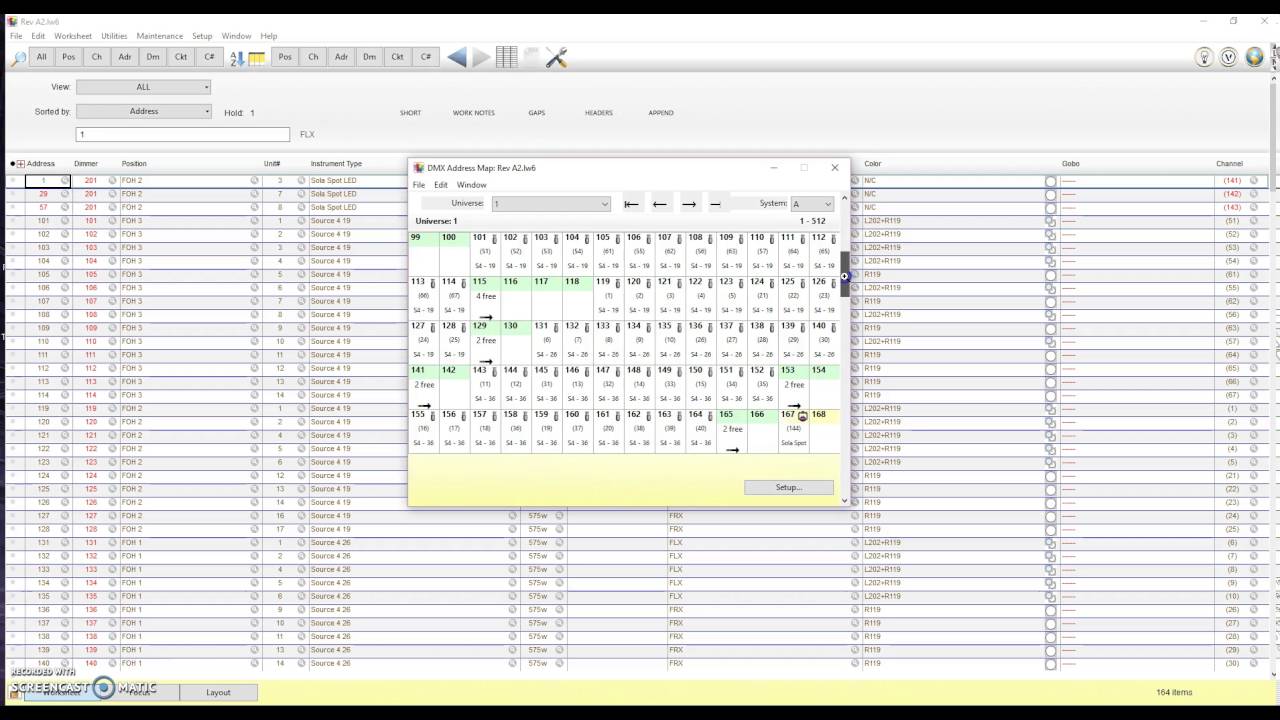The height and width of the screenshot is (720, 1280).
Task: Click the Instrument Type column header
Action: coord(336,164)
